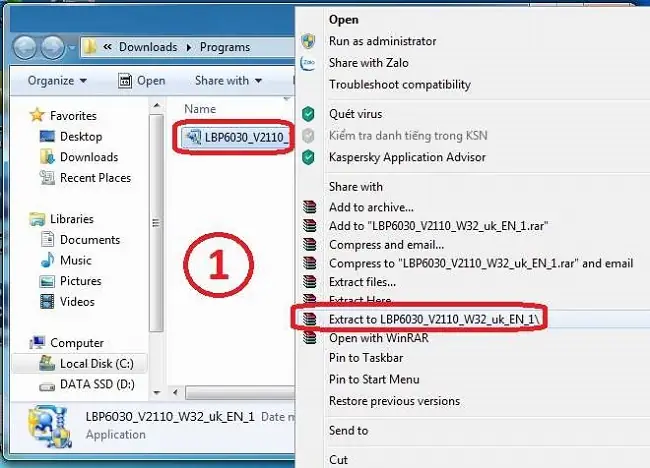650x468 pixels.
Task: Click WinRAR icon beside Add to .rar entry
Action: tap(310, 226)
